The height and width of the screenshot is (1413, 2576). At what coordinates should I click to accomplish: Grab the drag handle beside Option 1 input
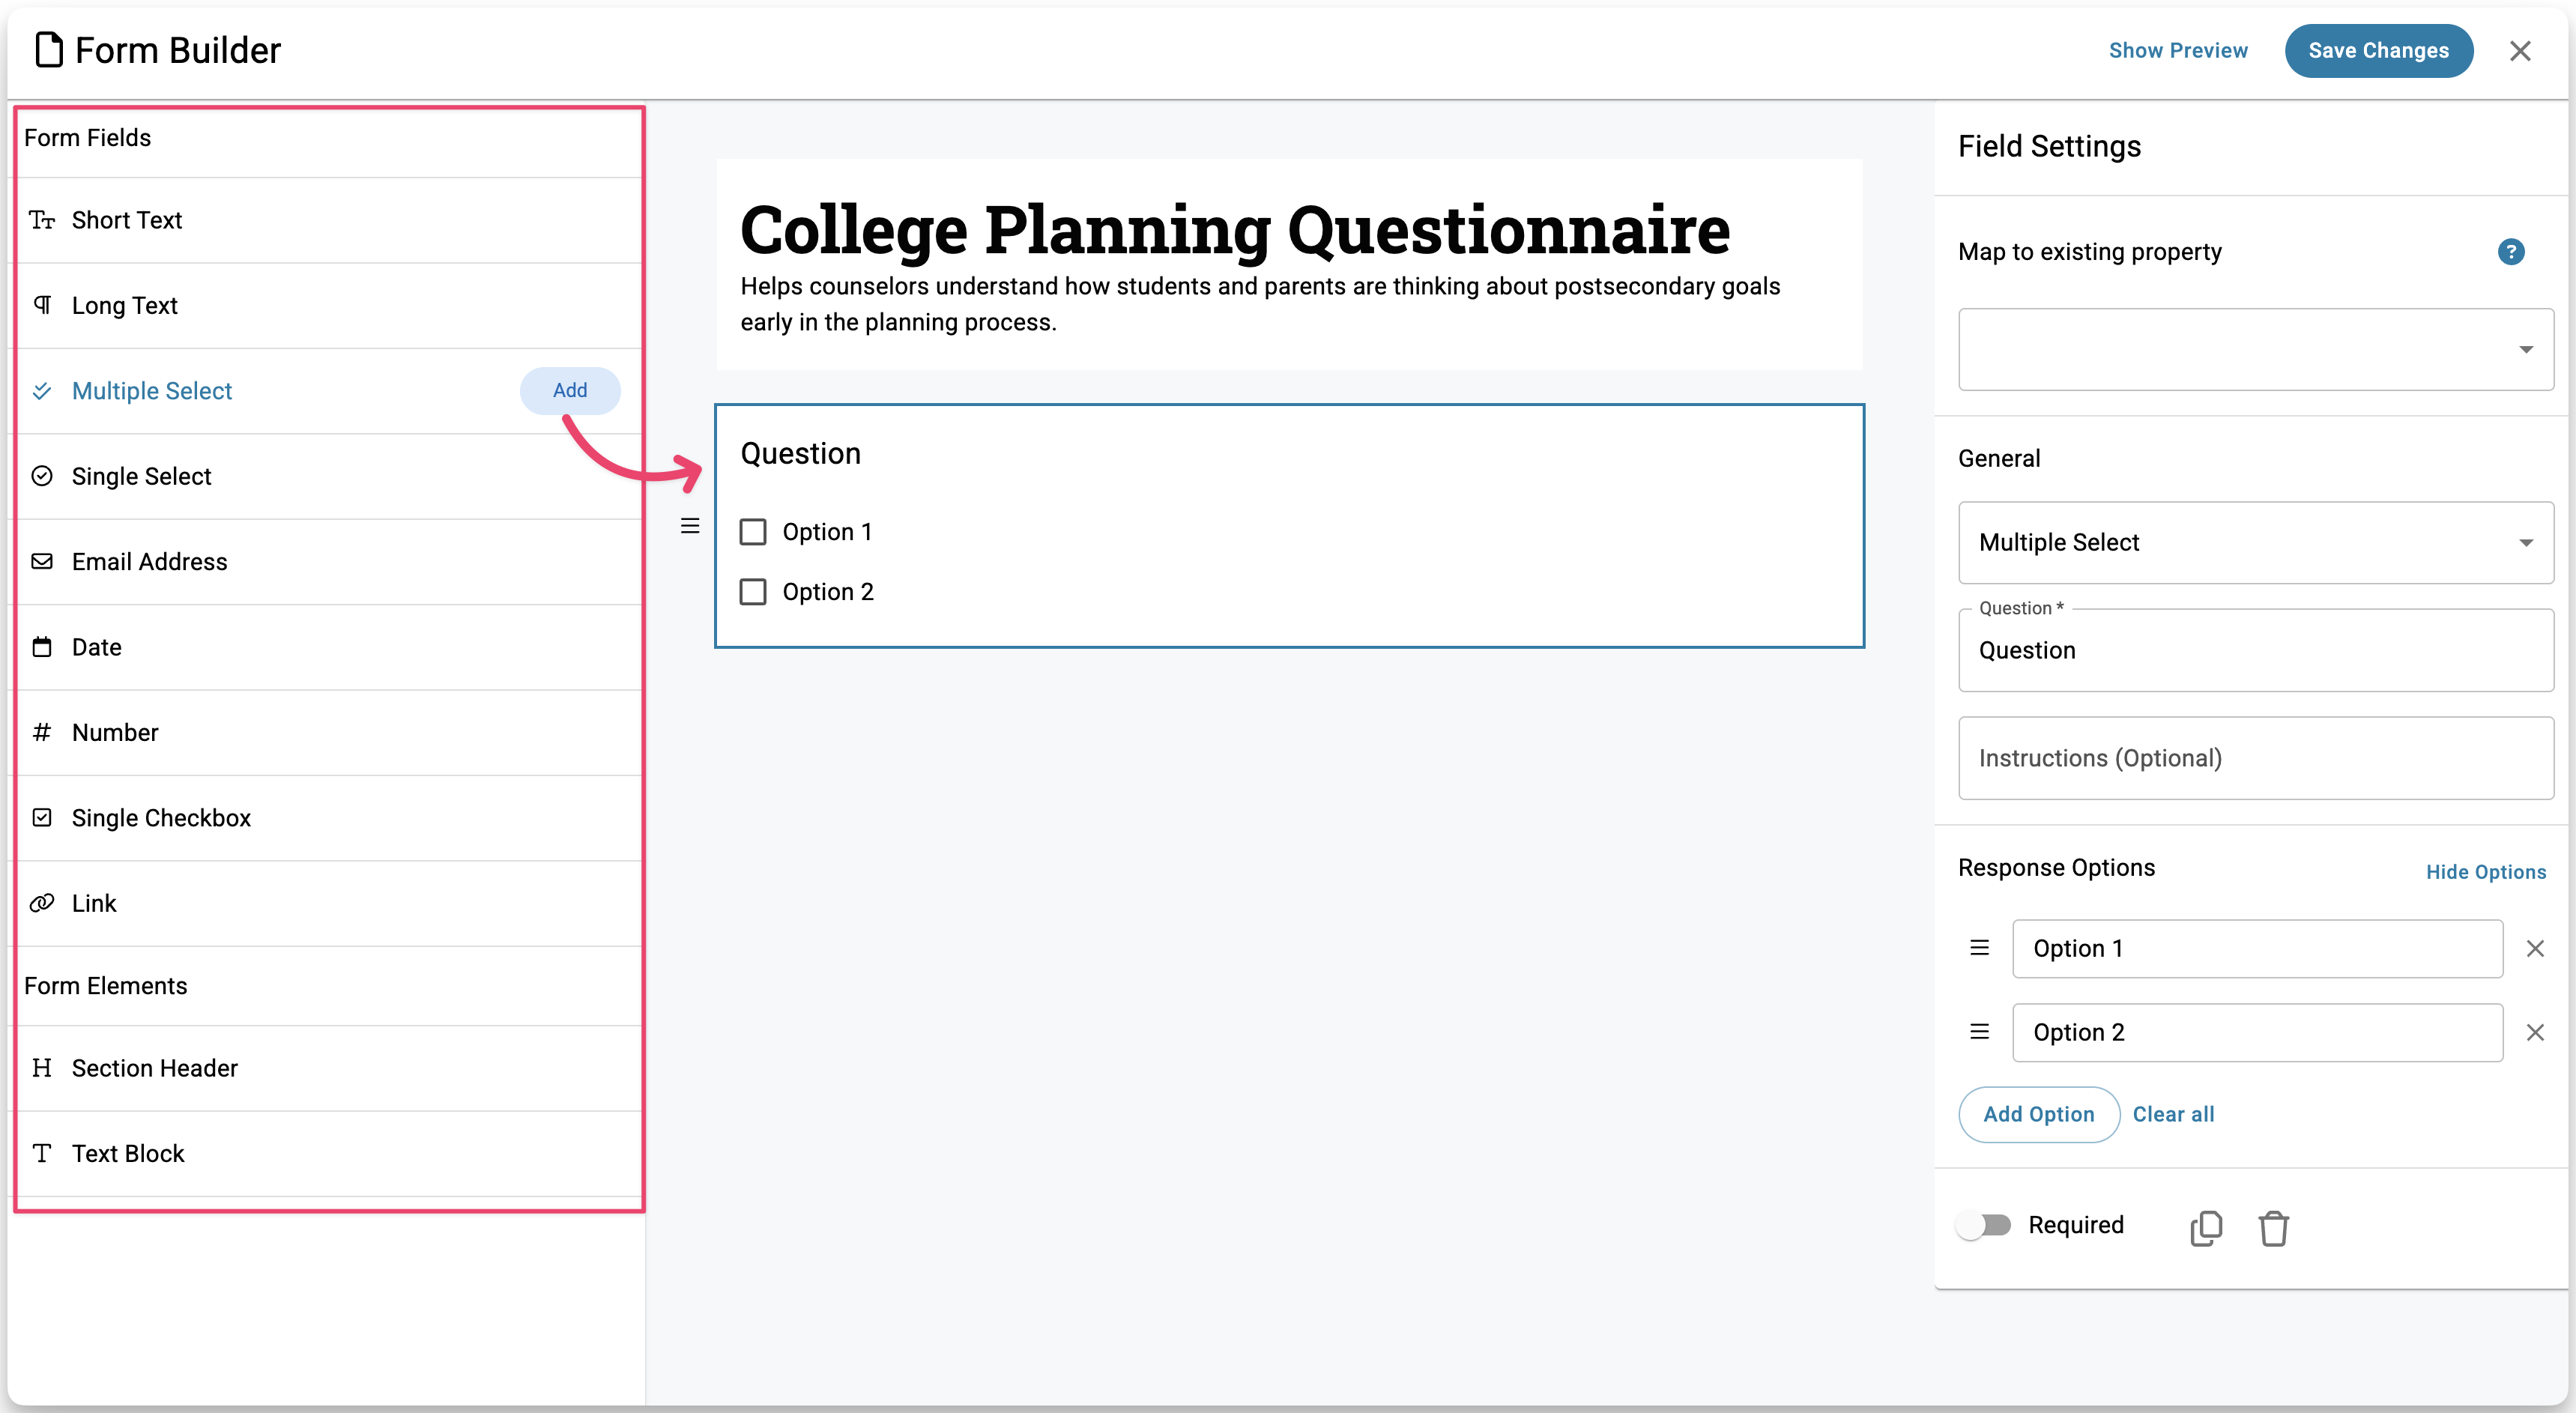1979,948
